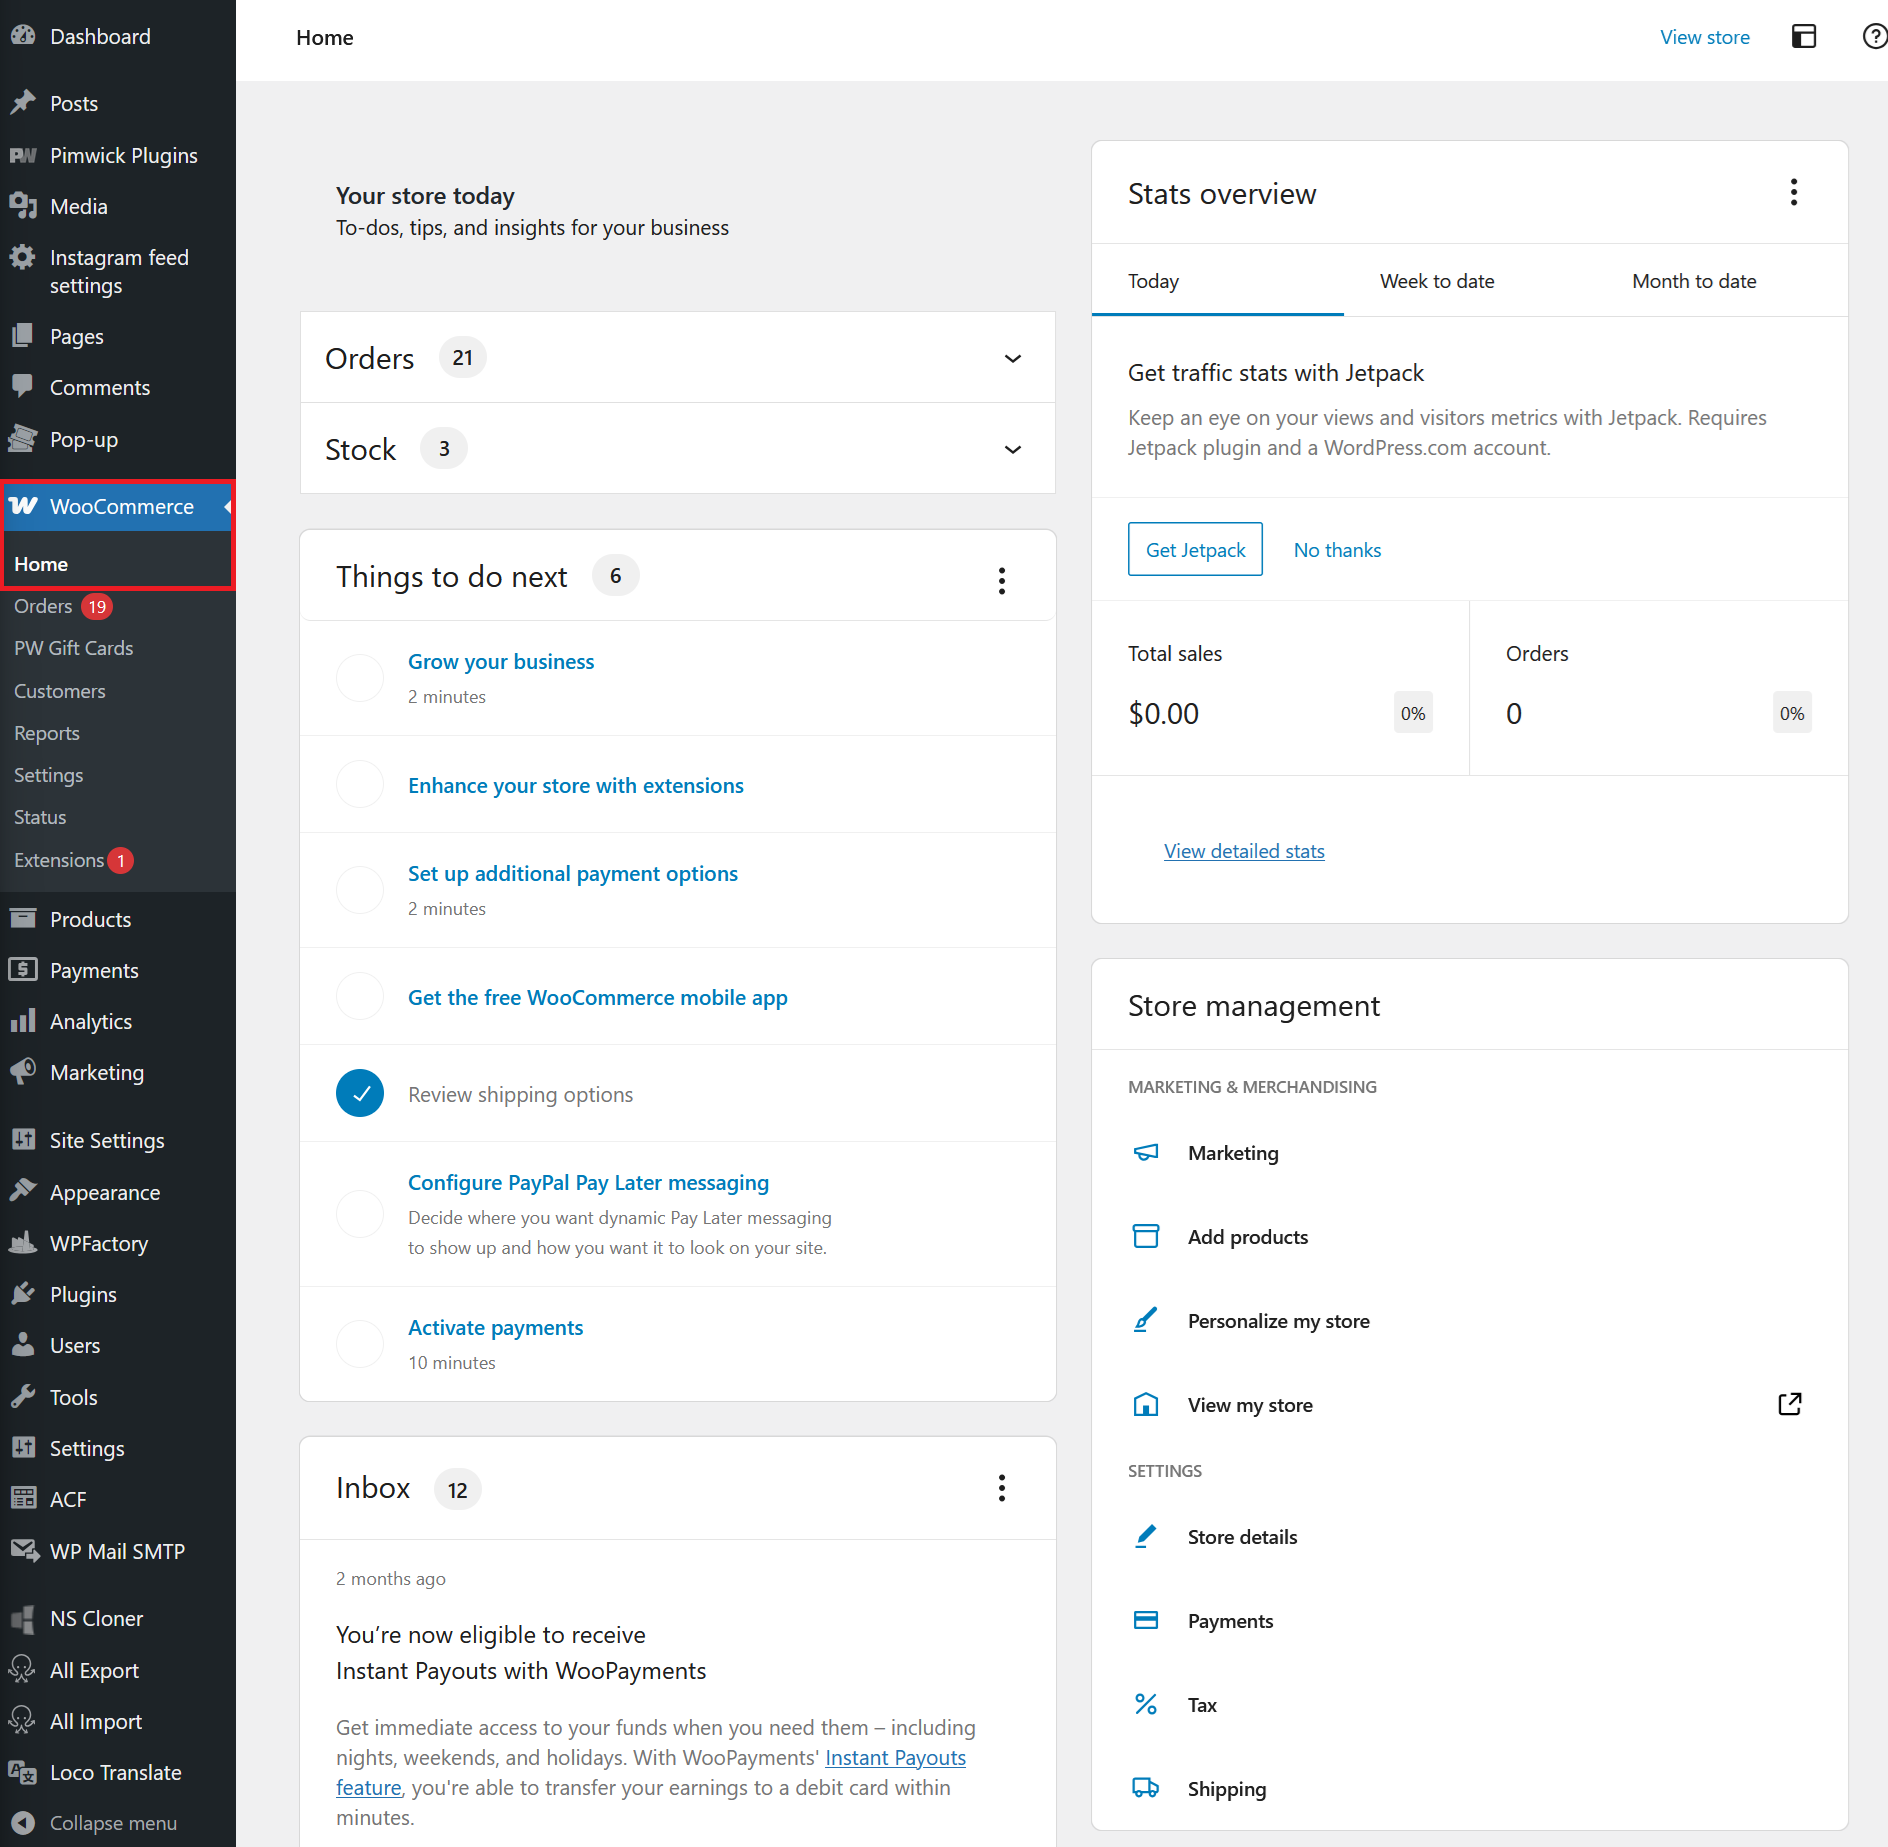Click the No thanks button
Screen dimensions: 1888x1847
coord(1337,550)
